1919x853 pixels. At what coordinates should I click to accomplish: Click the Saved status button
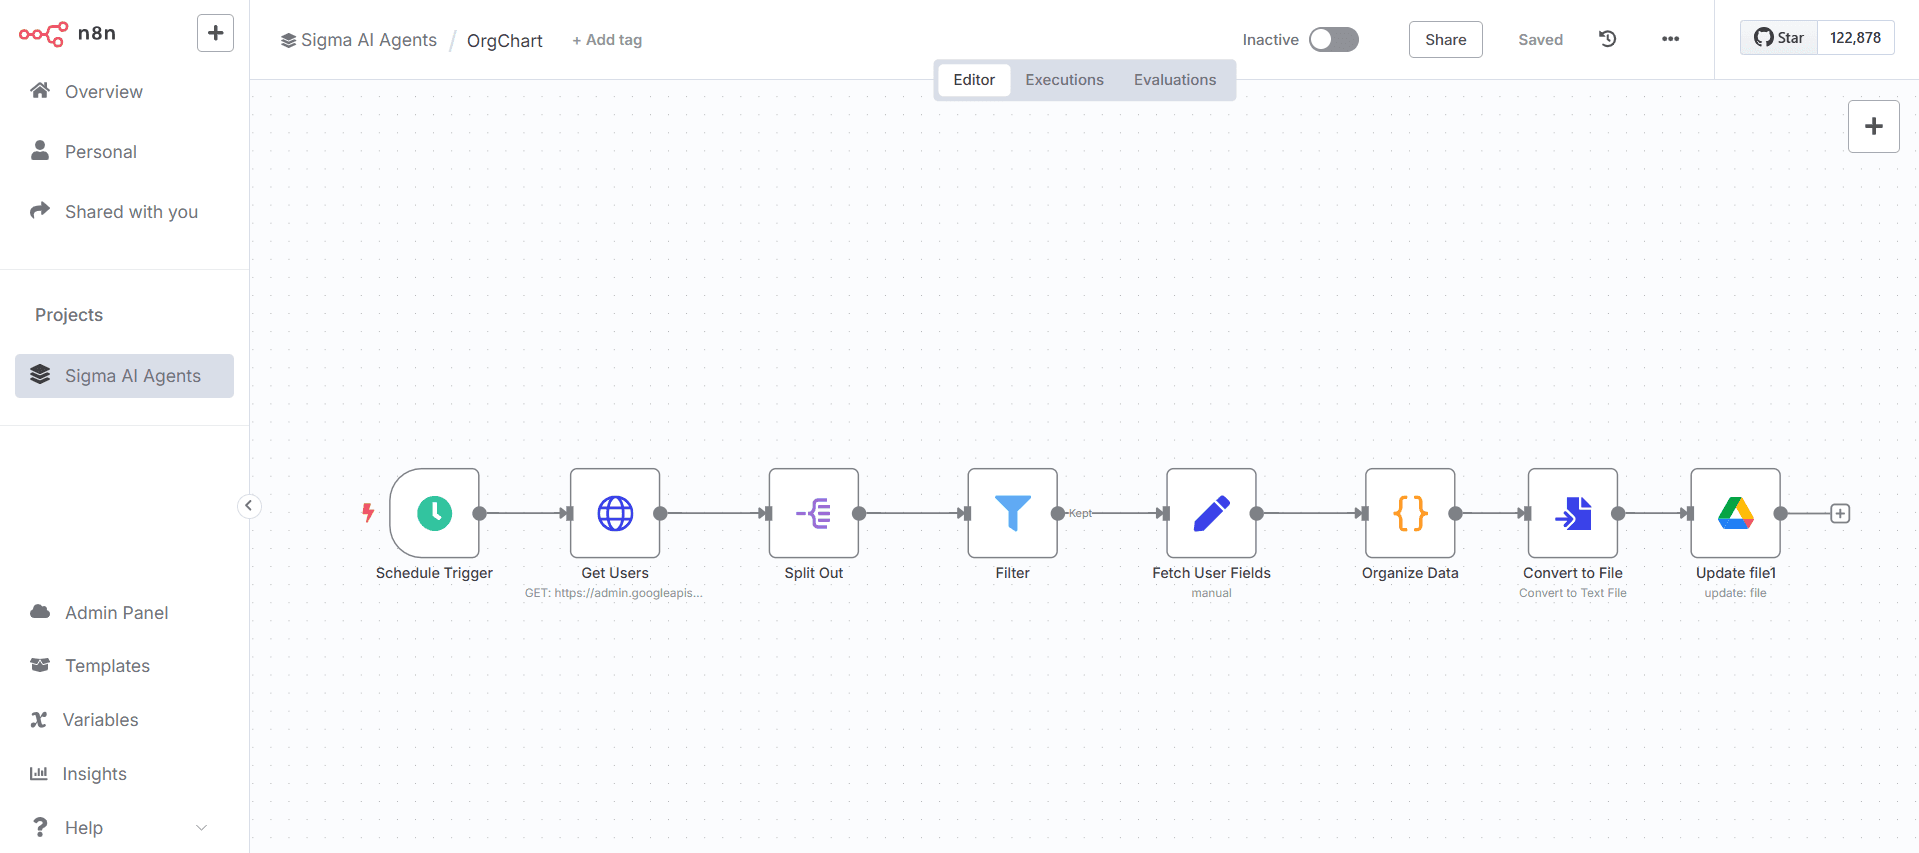1540,39
